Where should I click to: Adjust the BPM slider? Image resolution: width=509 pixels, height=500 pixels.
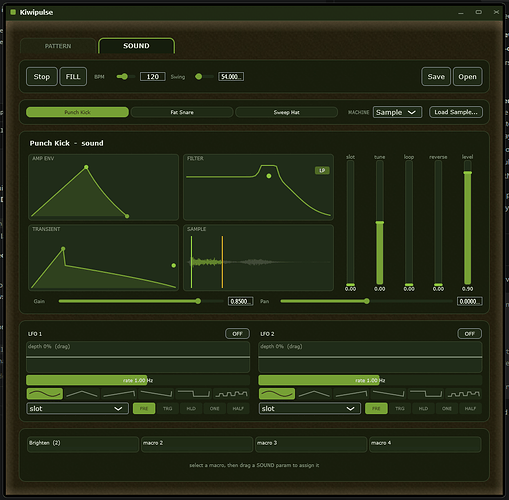(x=126, y=77)
